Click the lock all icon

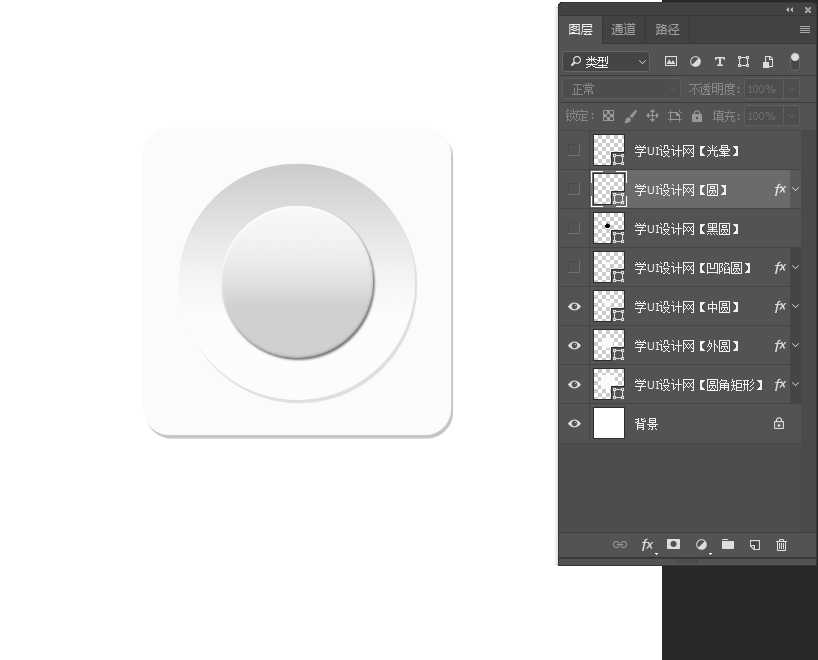point(697,116)
